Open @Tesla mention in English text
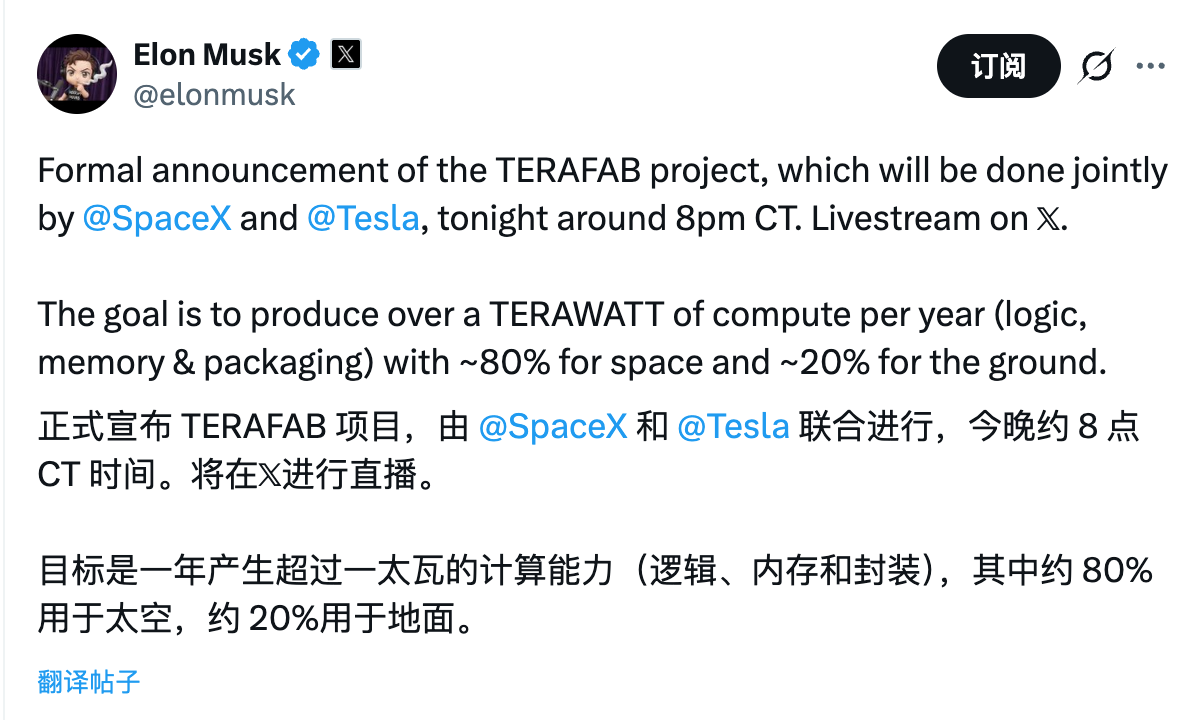Viewport: 1196px width, 720px height. click(x=364, y=218)
